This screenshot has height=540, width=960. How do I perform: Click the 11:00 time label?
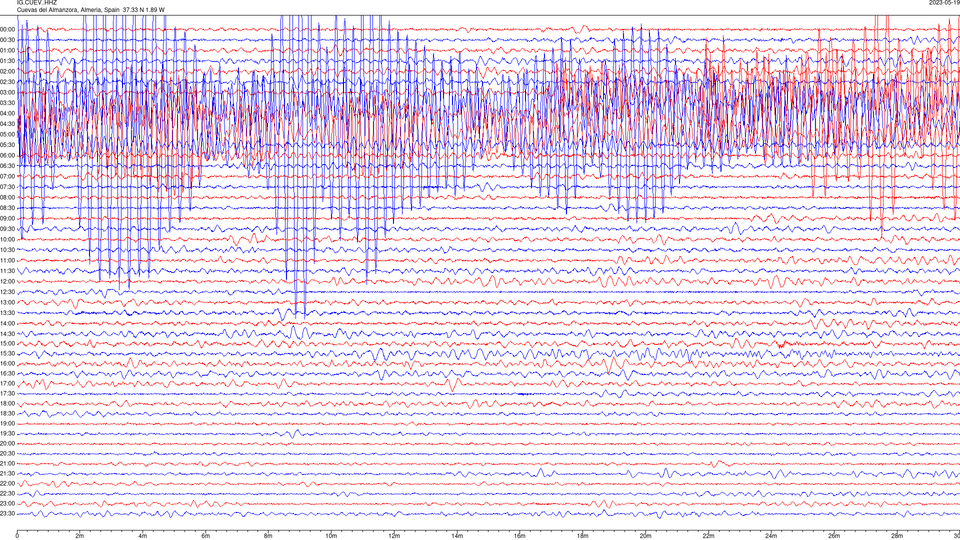pos(7,260)
